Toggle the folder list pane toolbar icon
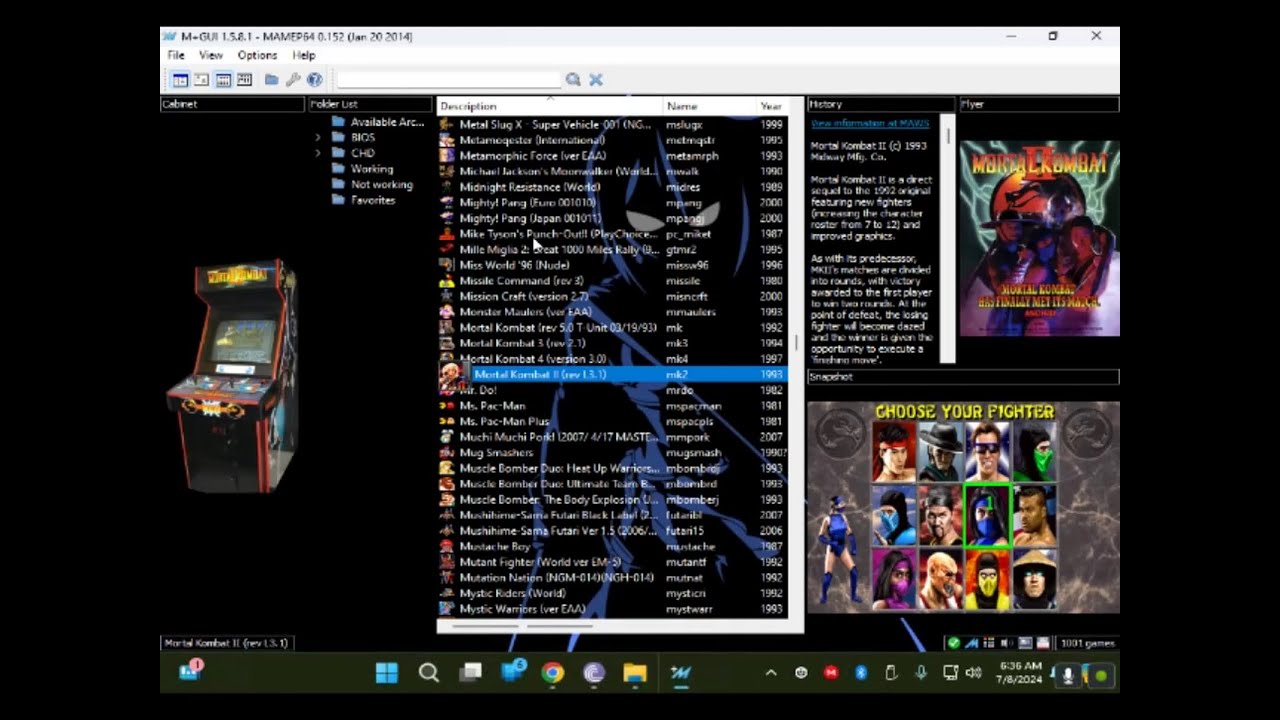 [x=180, y=80]
